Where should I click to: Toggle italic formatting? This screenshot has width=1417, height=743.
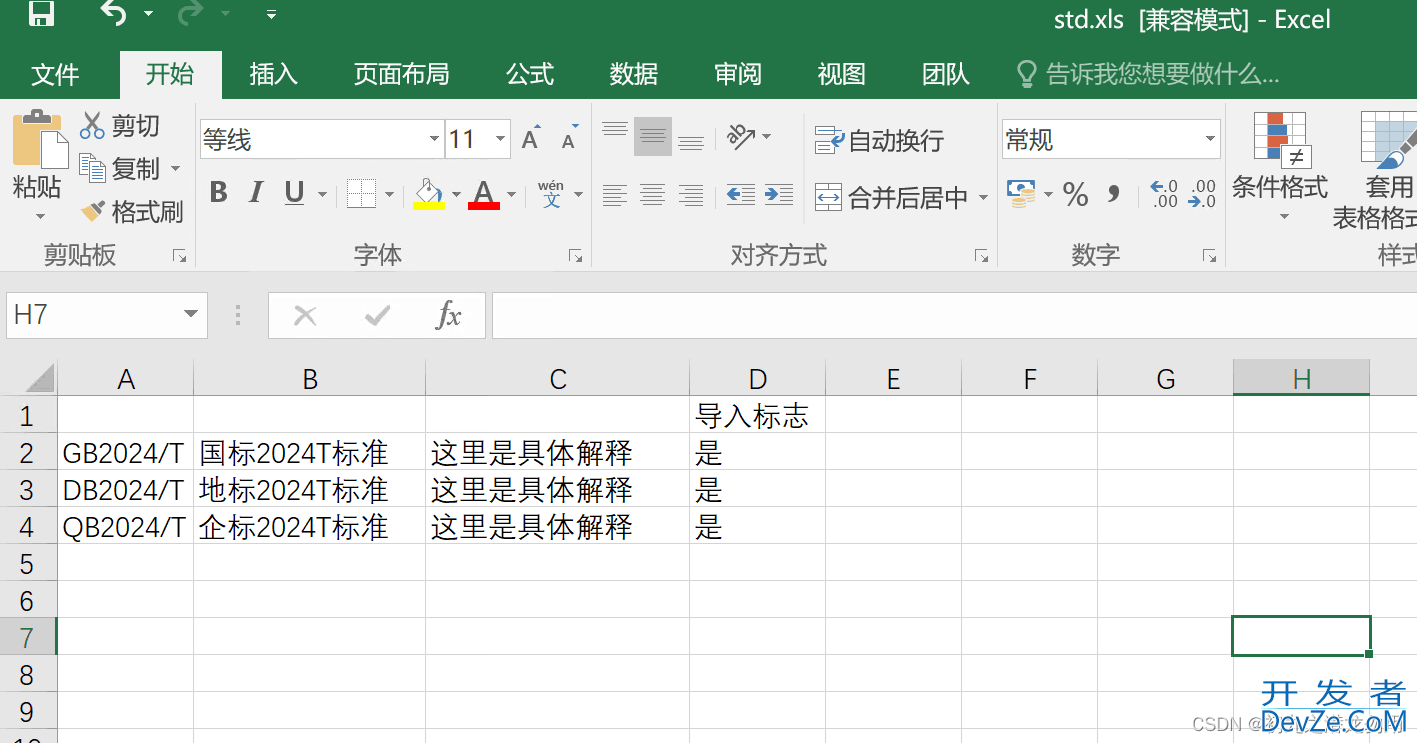click(x=256, y=192)
